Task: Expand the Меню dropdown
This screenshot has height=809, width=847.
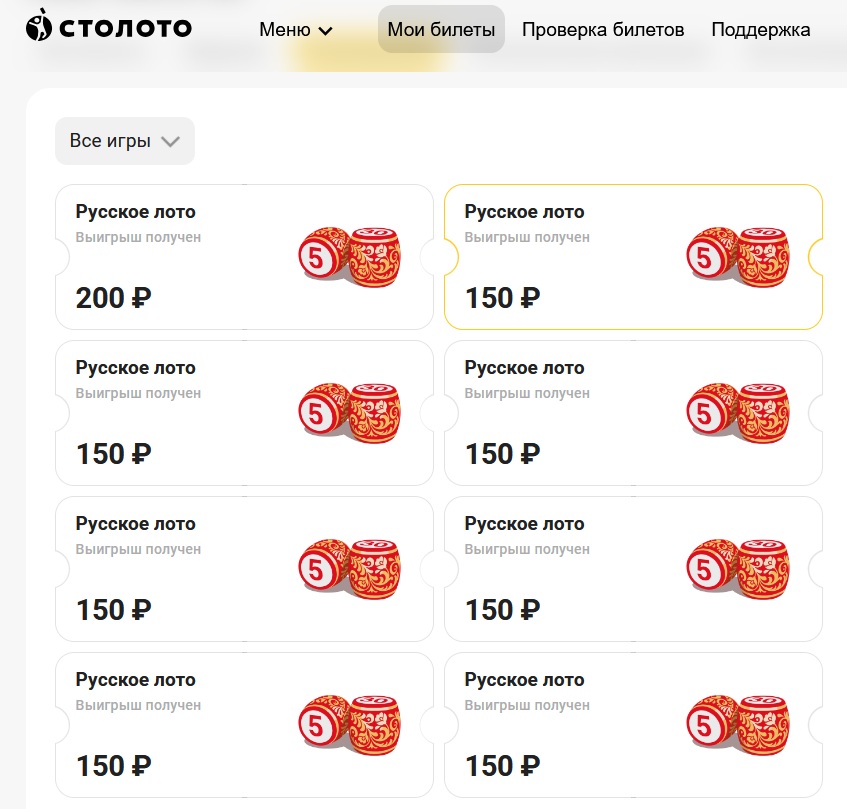Action: click(296, 30)
